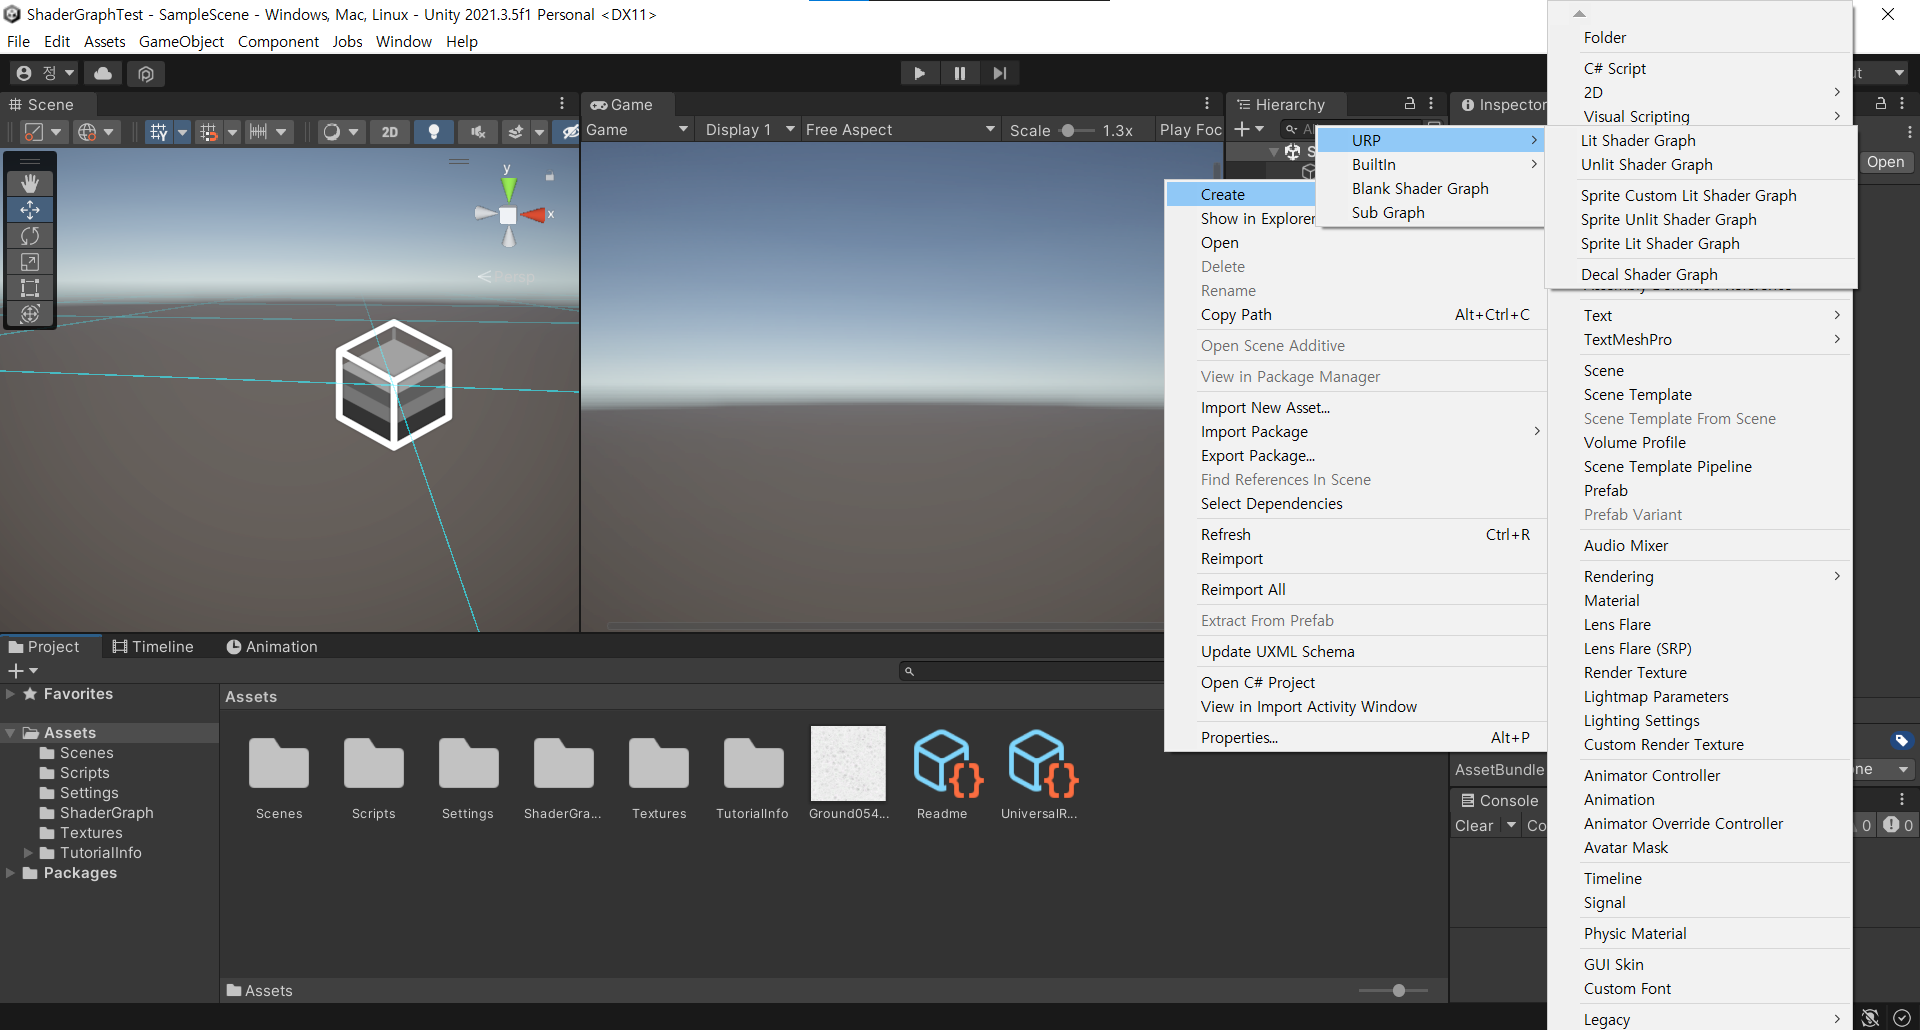Click the handle rotation global icon
Screen dimensions: 1920x1030
87,131
